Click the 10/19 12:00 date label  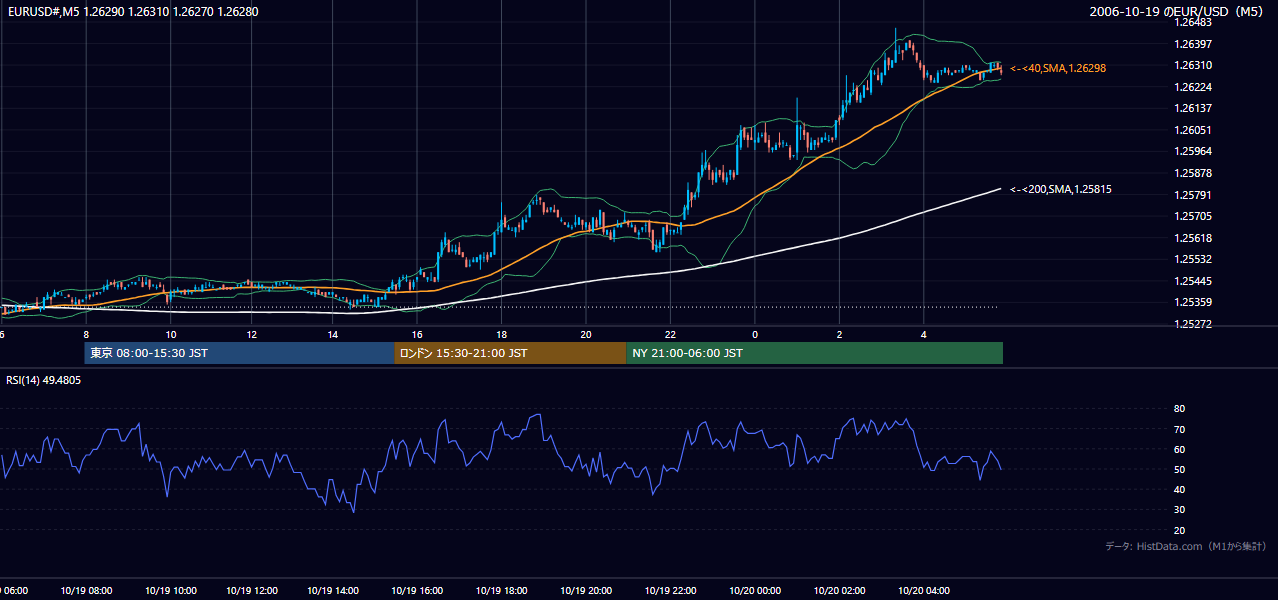click(x=253, y=591)
